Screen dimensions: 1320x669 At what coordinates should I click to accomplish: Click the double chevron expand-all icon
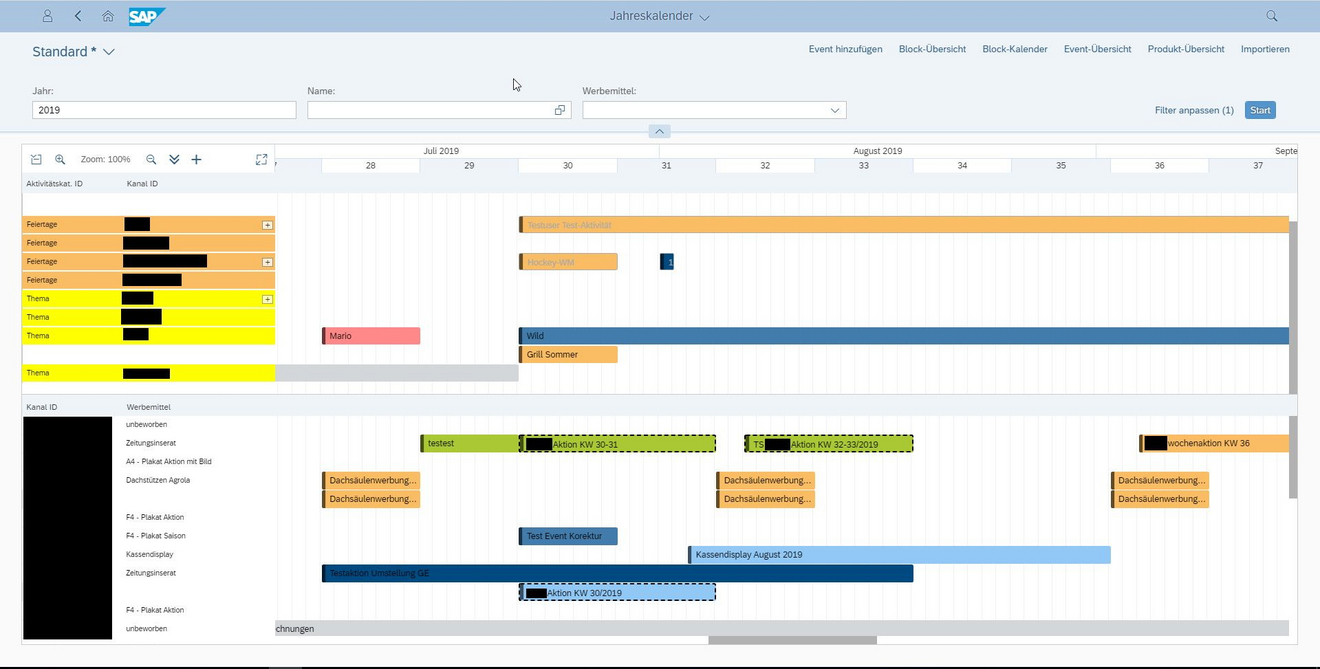tap(174, 159)
